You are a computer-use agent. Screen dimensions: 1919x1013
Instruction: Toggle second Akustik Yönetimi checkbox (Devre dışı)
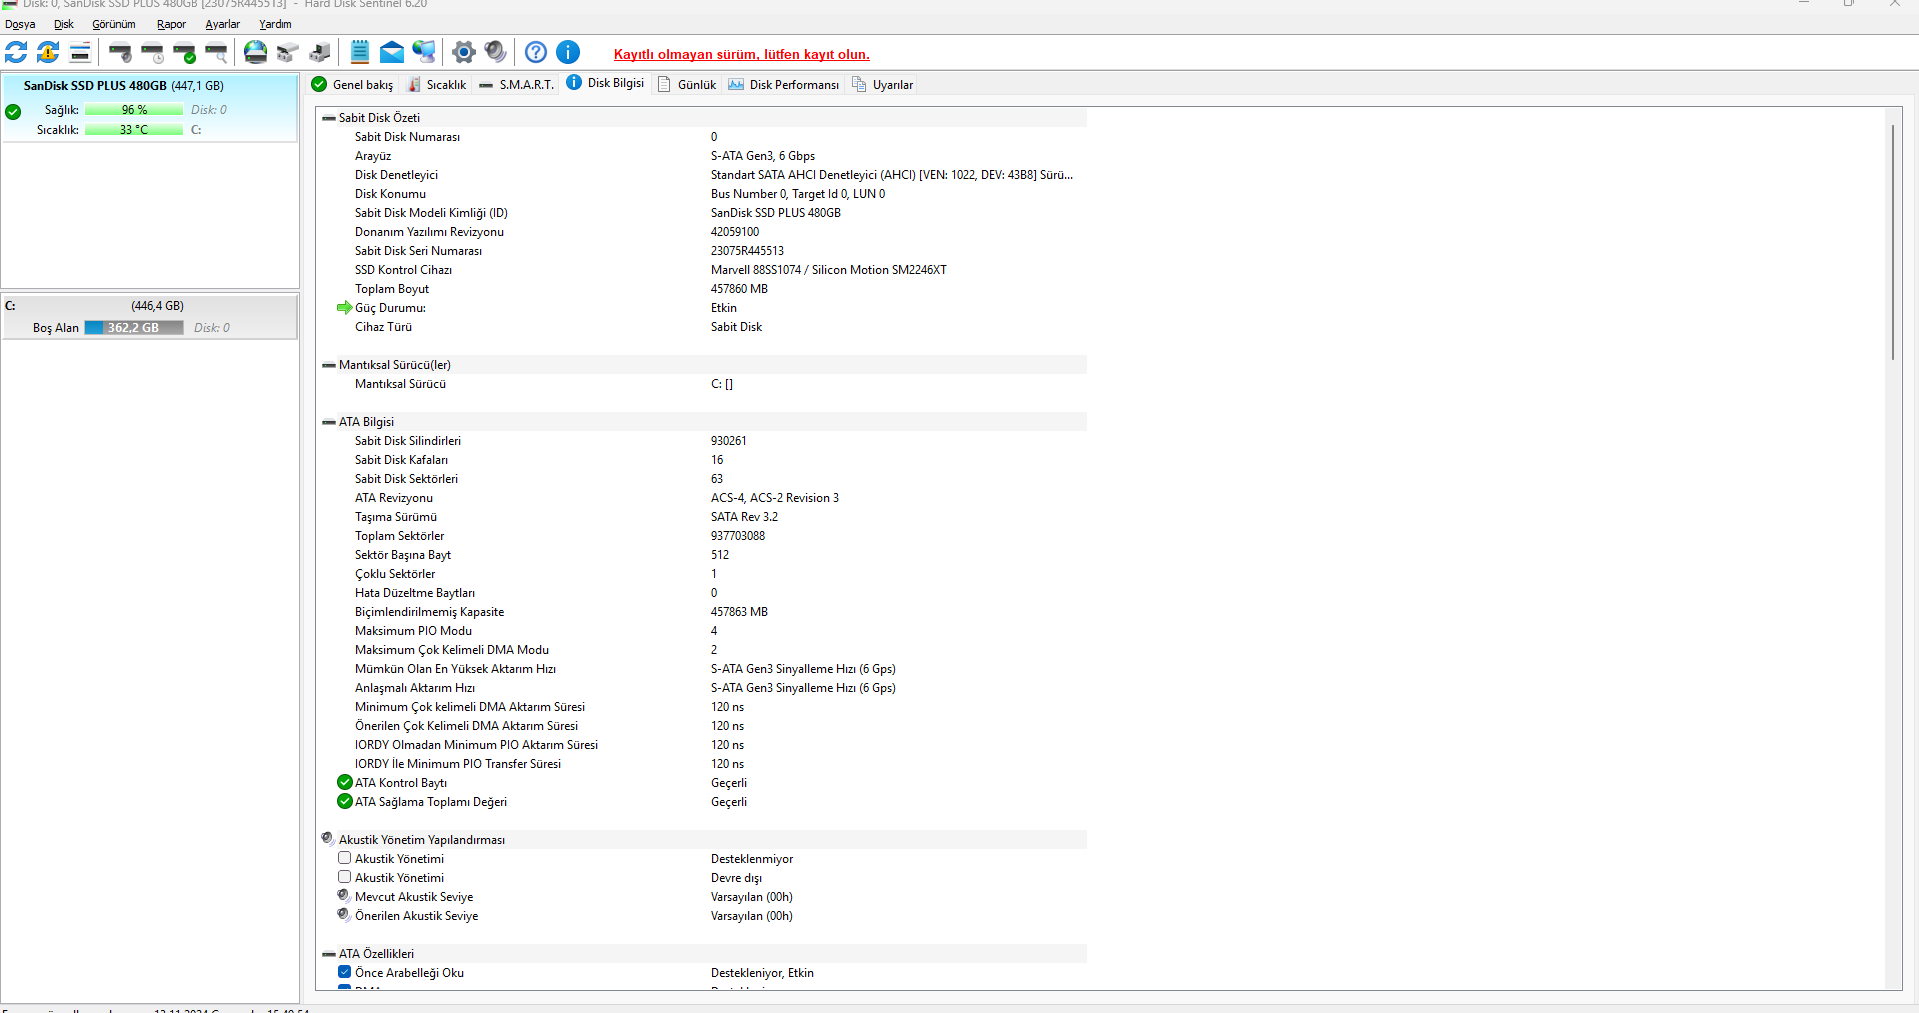[x=344, y=877]
